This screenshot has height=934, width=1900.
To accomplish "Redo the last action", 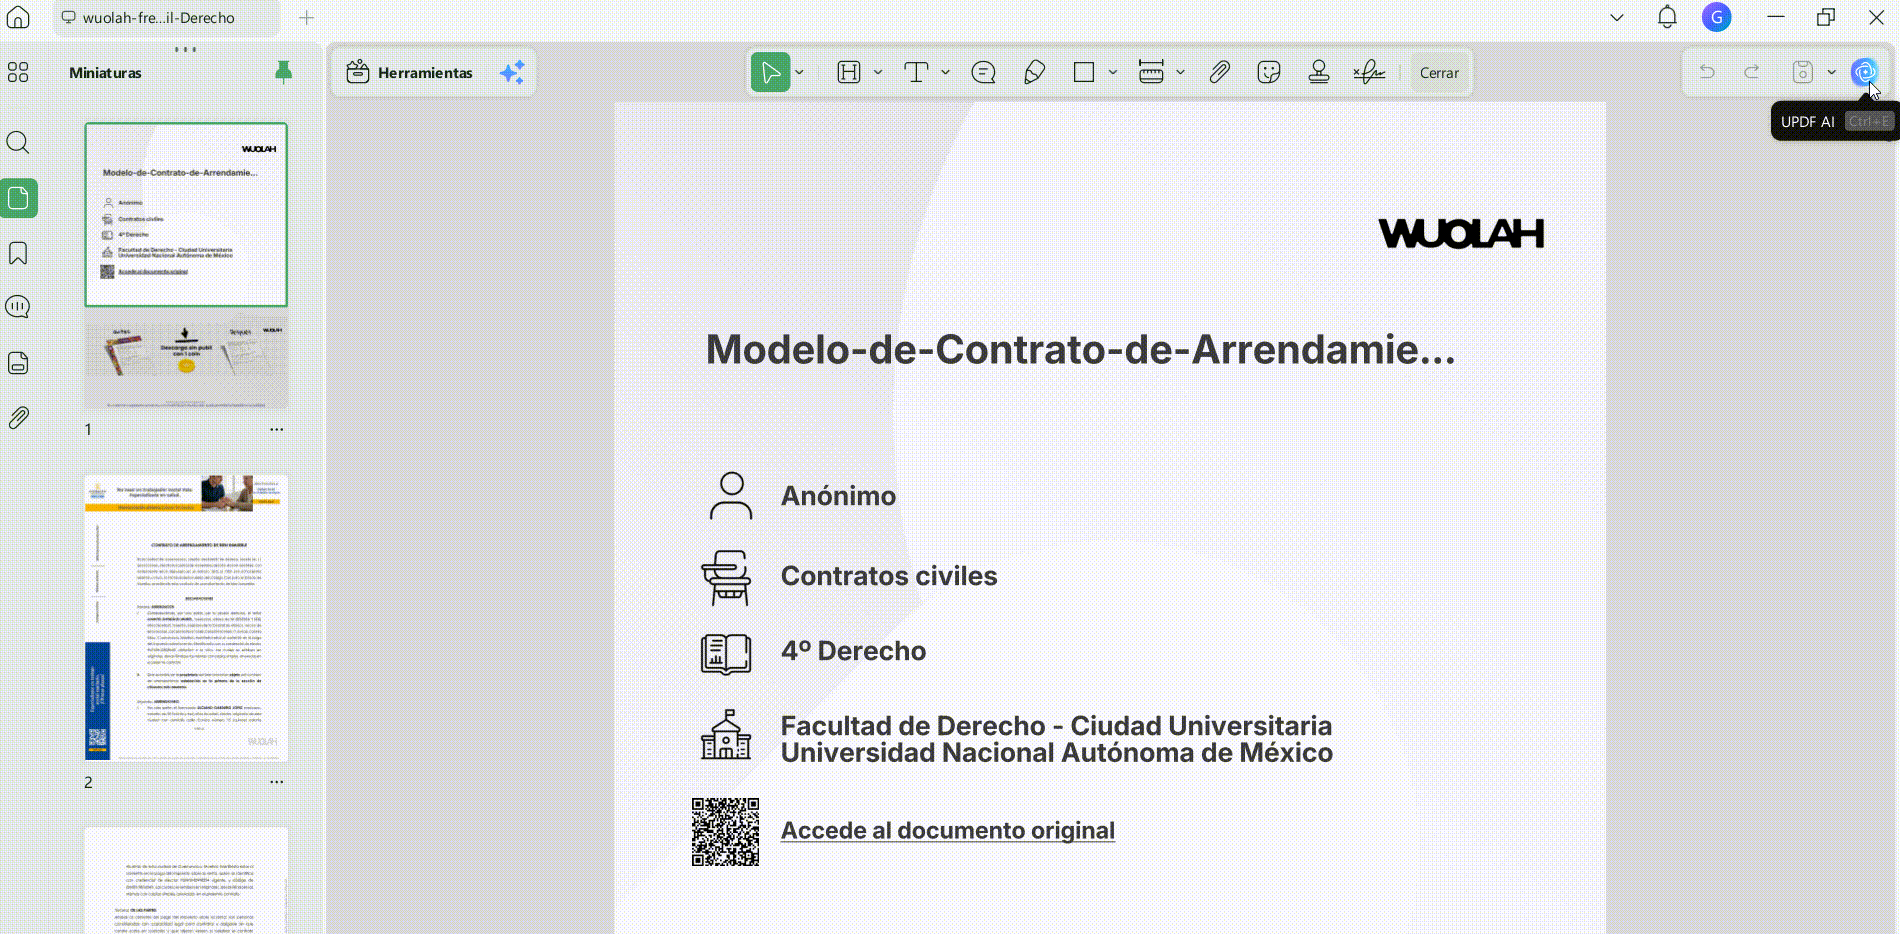I will tap(1752, 72).
